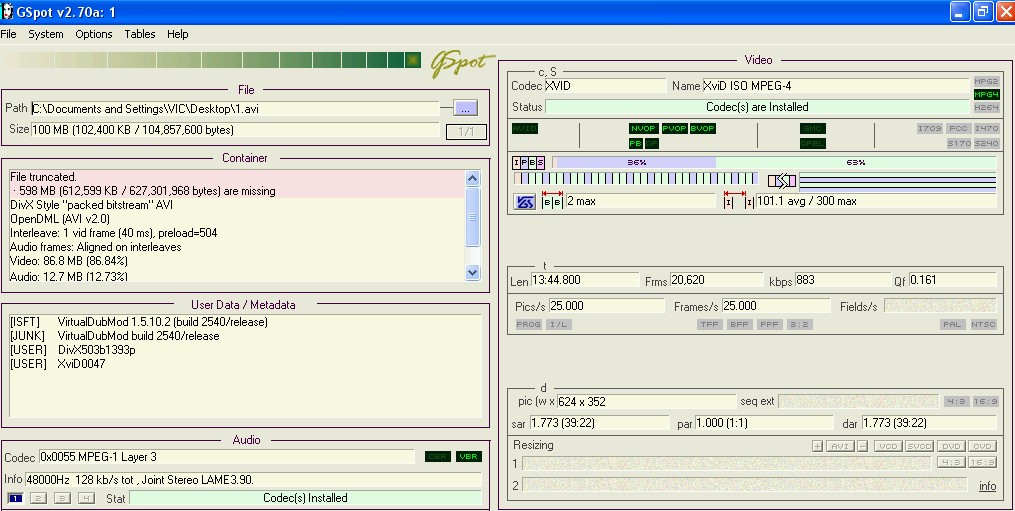
Task: Click the 'OpenDML (AVI v2.0)' line
Action: (60, 219)
